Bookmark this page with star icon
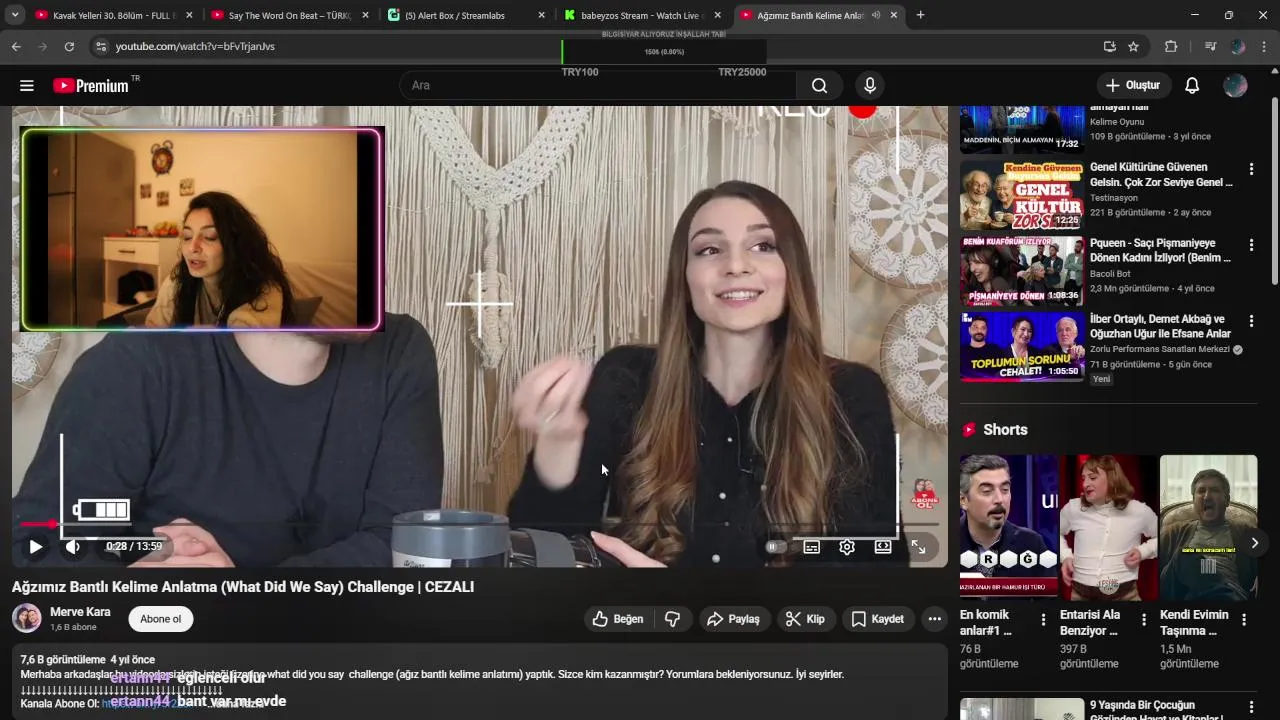This screenshot has height=720, width=1280. (1133, 46)
